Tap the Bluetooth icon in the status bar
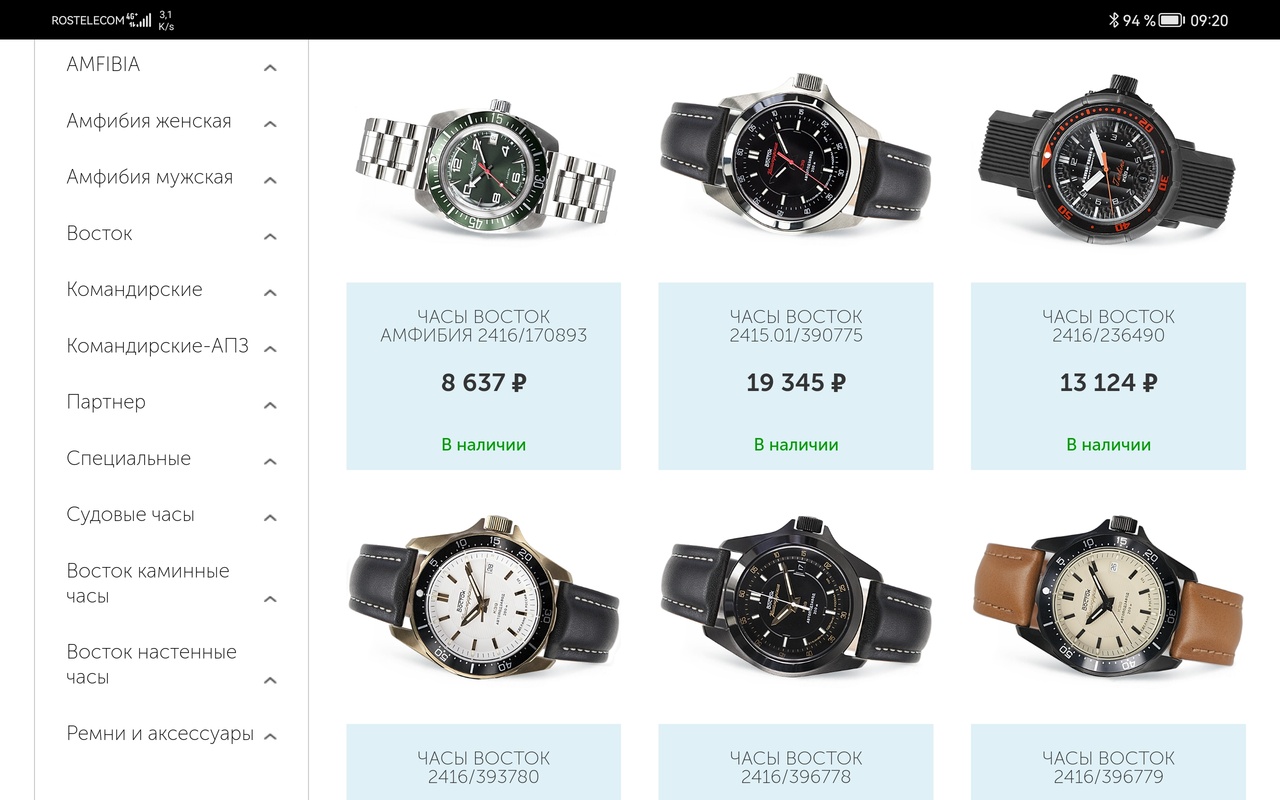 [x=1113, y=20]
